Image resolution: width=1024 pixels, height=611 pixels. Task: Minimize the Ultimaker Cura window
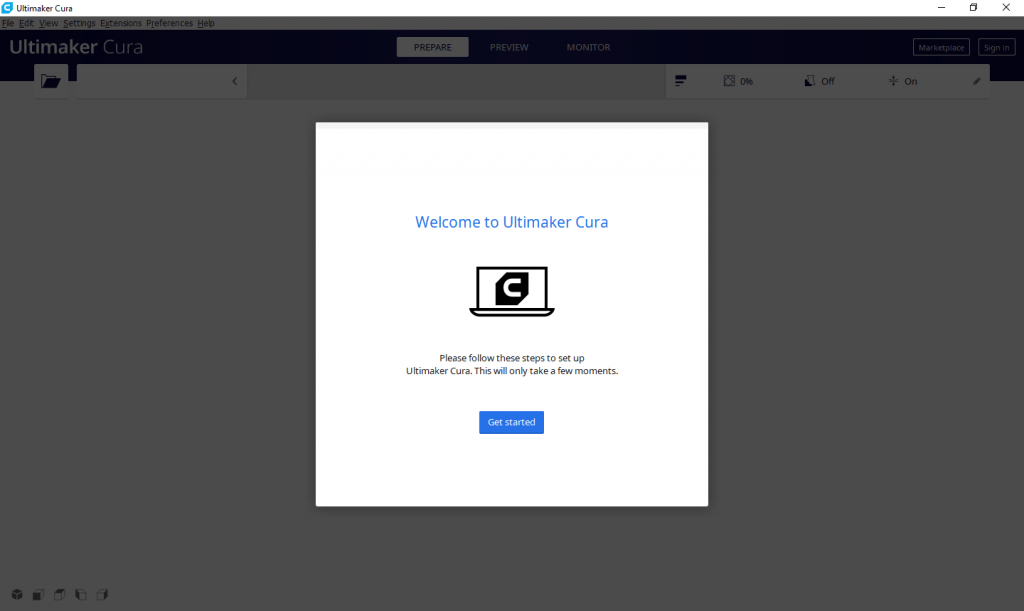pyautogui.click(x=941, y=8)
